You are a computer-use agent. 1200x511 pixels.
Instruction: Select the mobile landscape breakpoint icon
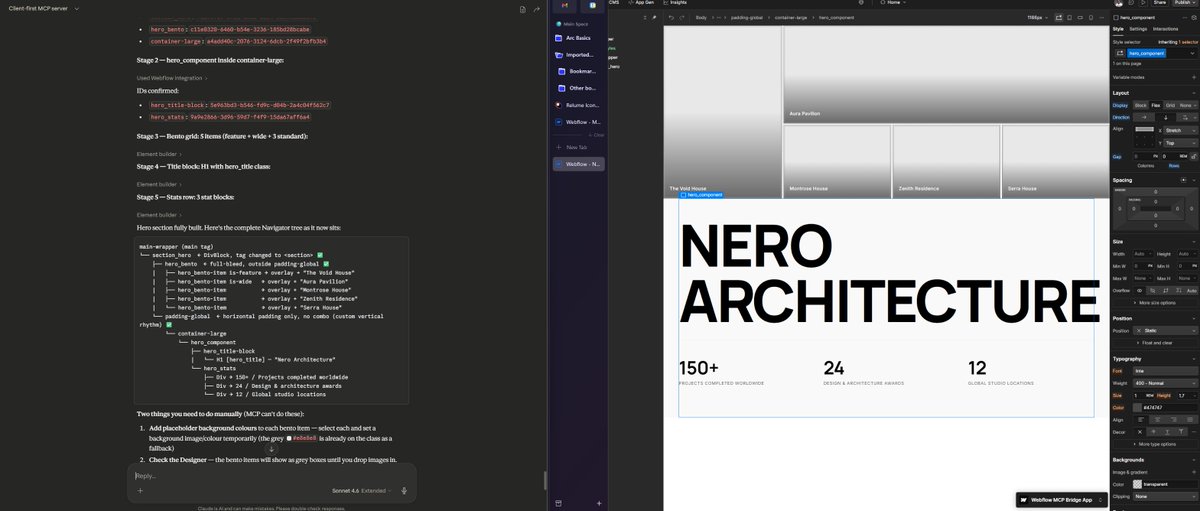click(1080, 18)
